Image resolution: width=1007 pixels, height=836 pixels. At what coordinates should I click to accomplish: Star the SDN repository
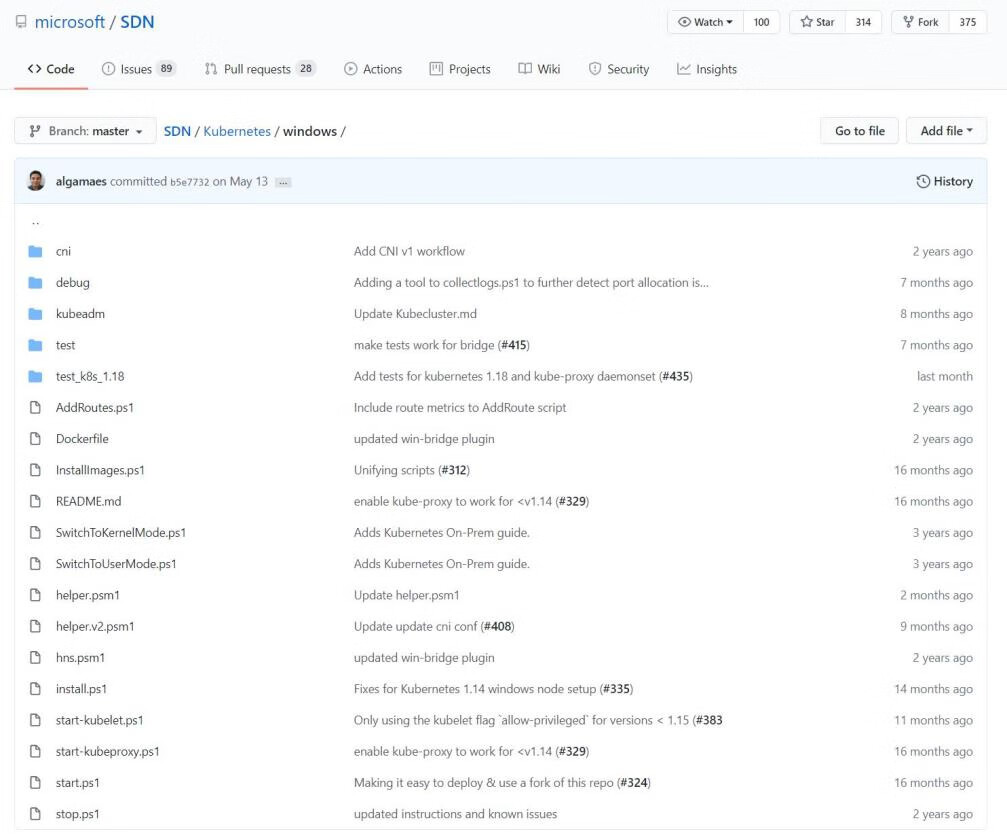pyautogui.click(x=817, y=22)
